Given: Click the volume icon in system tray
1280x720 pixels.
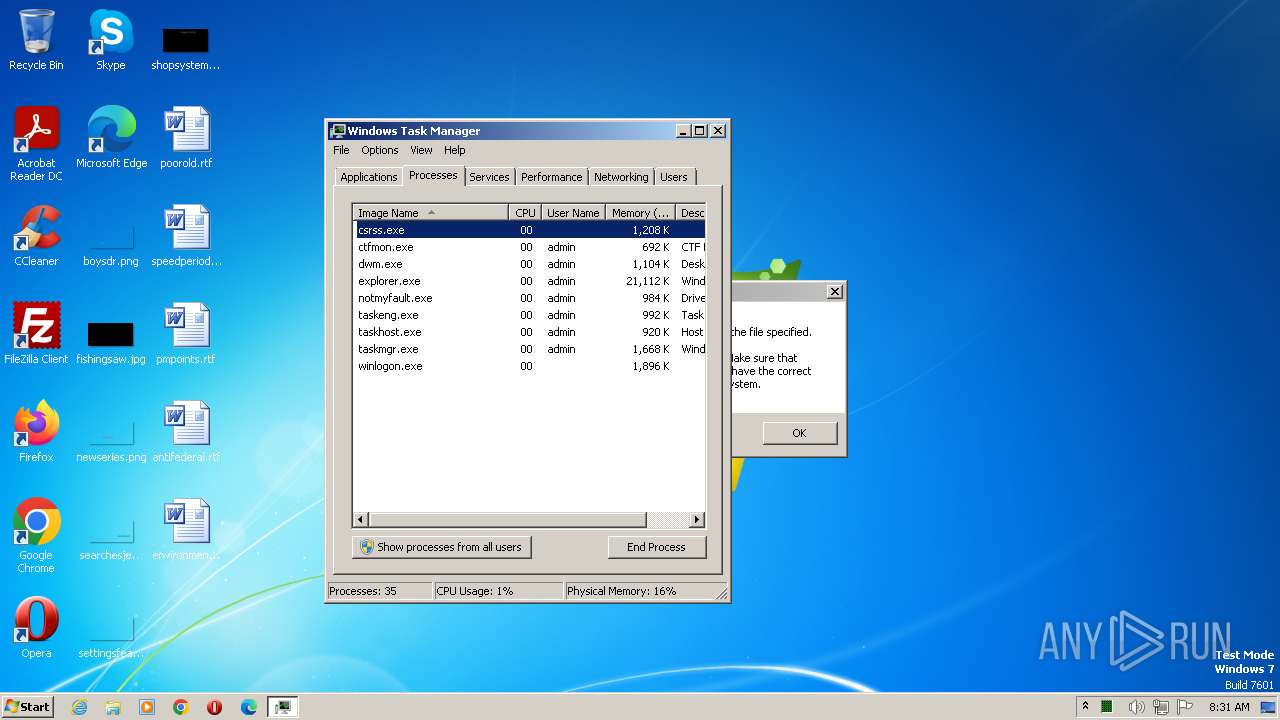Looking at the screenshot, I should pyautogui.click(x=1136, y=707).
